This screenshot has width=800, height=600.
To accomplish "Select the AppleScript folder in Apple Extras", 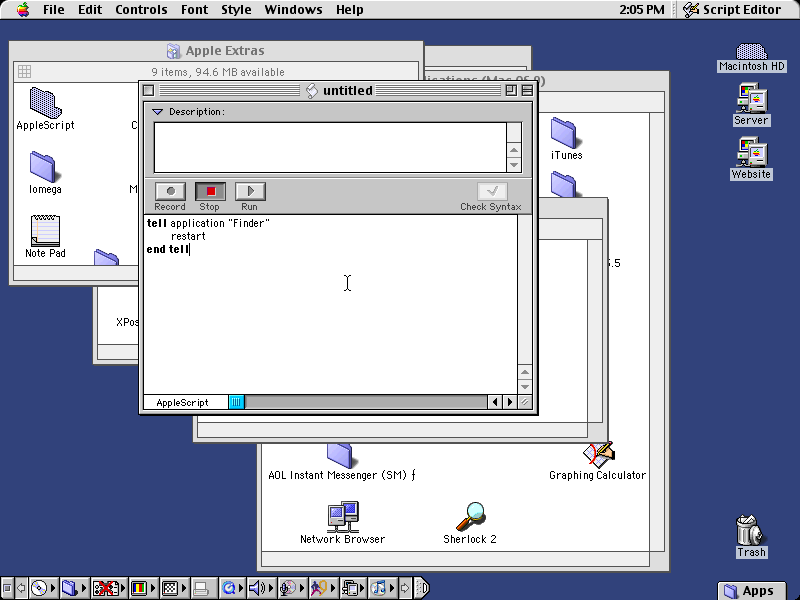I will coord(45,109).
